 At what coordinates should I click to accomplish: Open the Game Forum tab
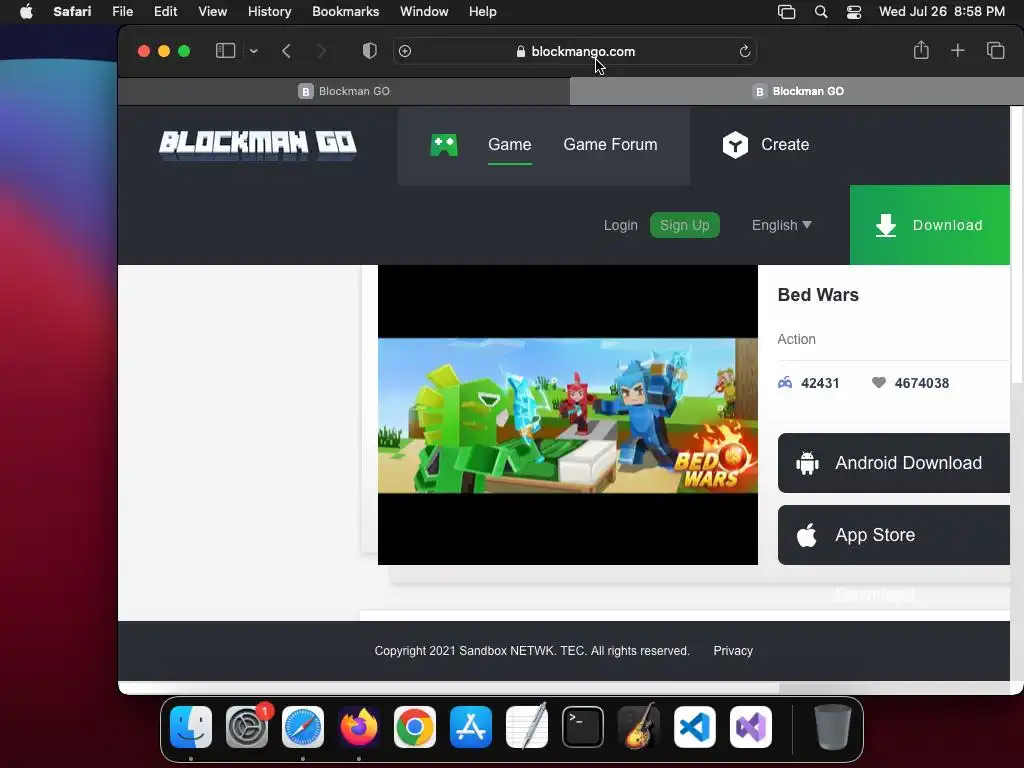pyautogui.click(x=610, y=144)
